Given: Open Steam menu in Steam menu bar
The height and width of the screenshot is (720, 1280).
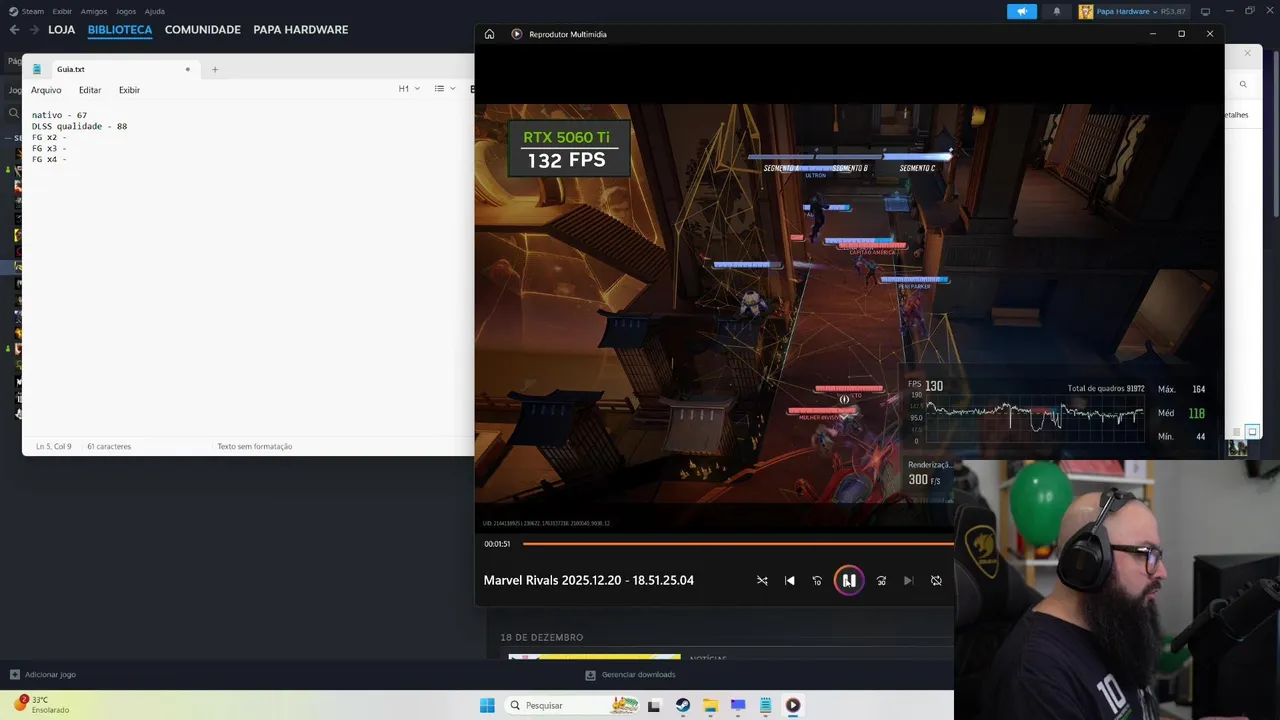Looking at the screenshot, I should point(27,11).
